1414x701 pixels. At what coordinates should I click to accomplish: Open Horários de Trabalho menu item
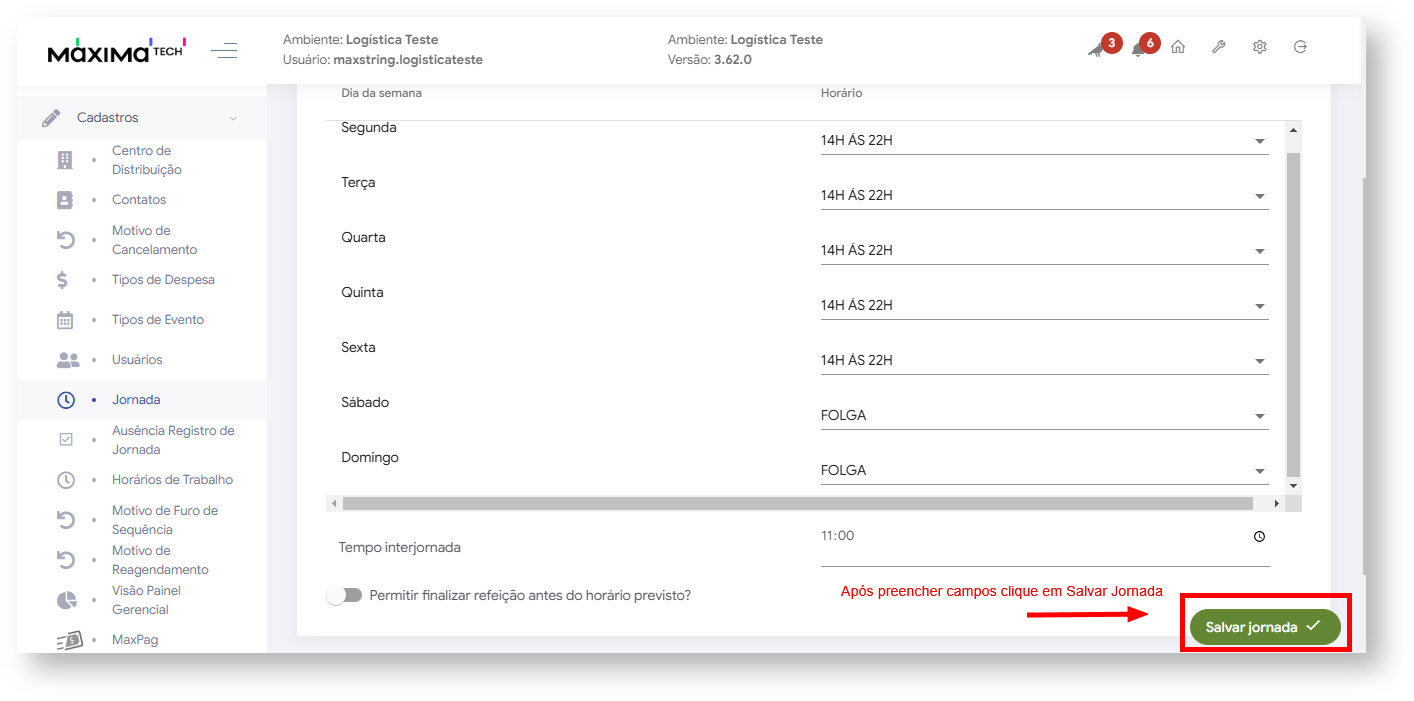(172, 480)
